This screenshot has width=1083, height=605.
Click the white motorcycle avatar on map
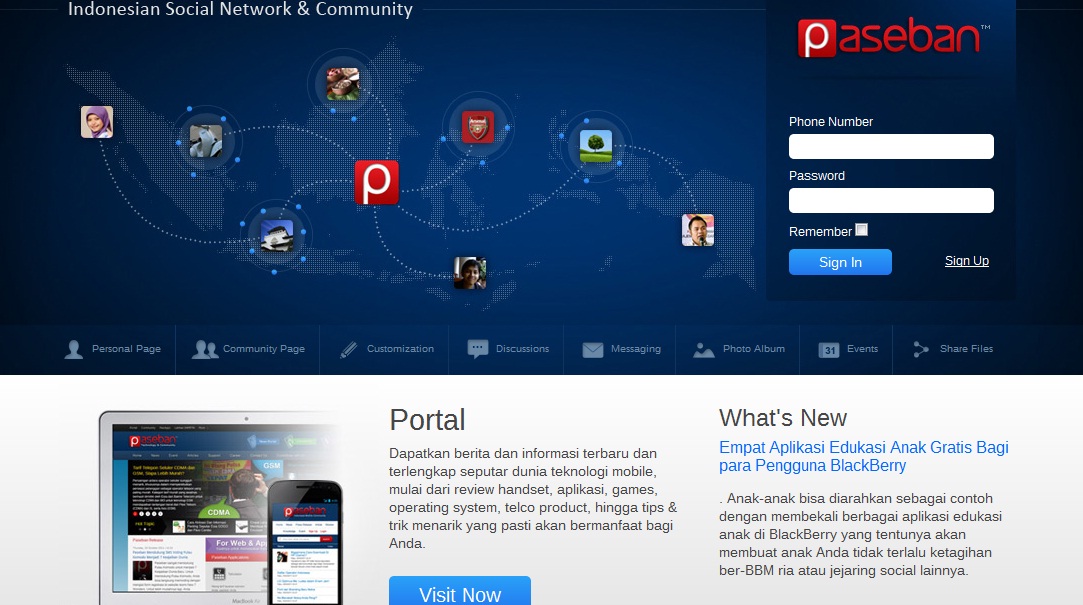pos(206,141)
